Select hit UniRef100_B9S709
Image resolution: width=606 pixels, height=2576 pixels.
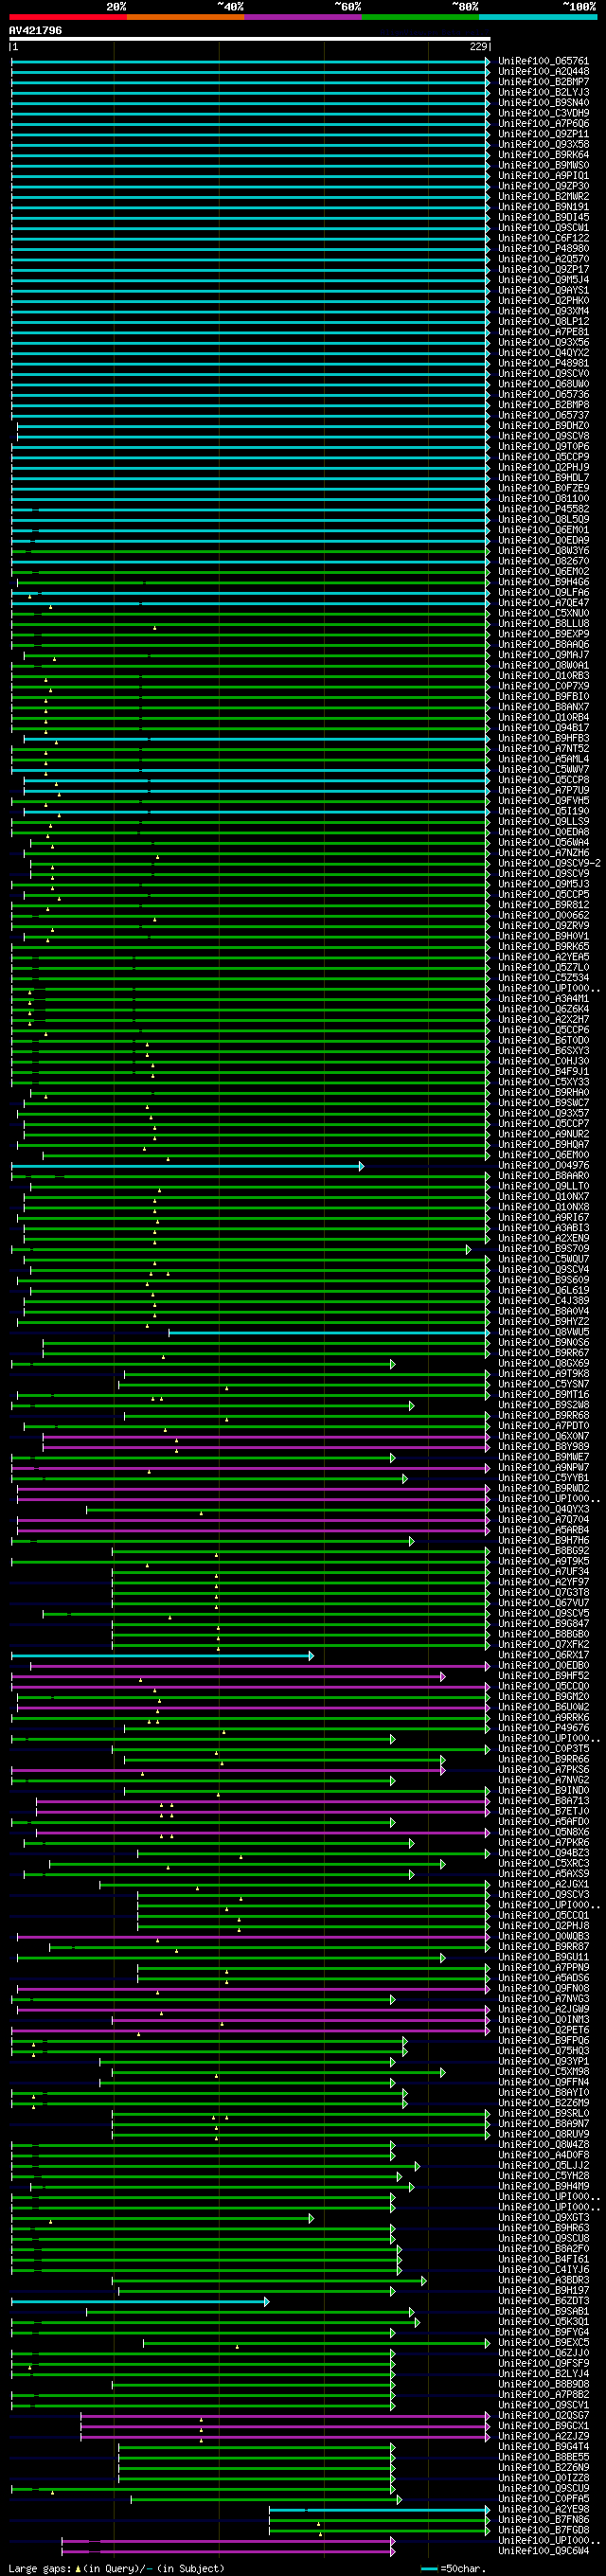tap(544, 1249)
